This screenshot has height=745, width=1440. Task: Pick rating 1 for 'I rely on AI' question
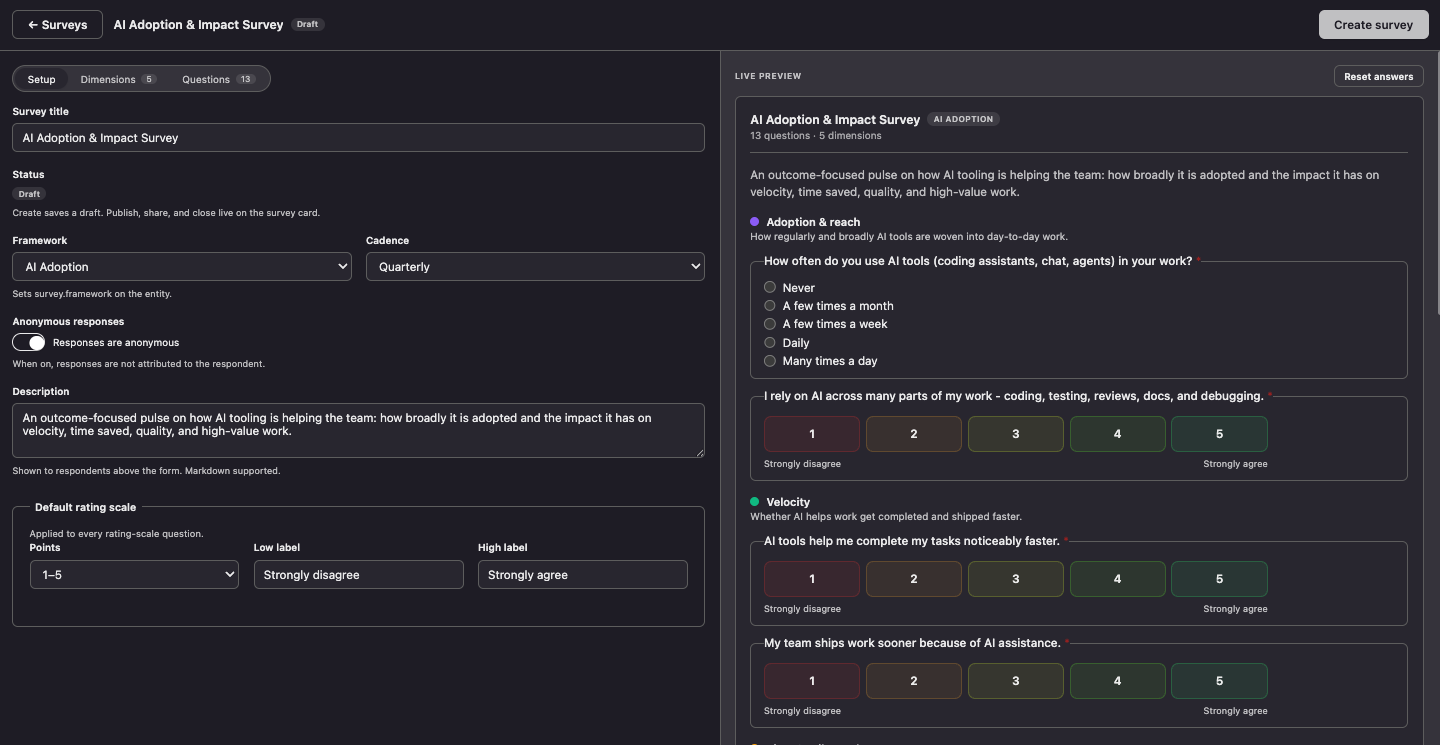click(812, 434)
